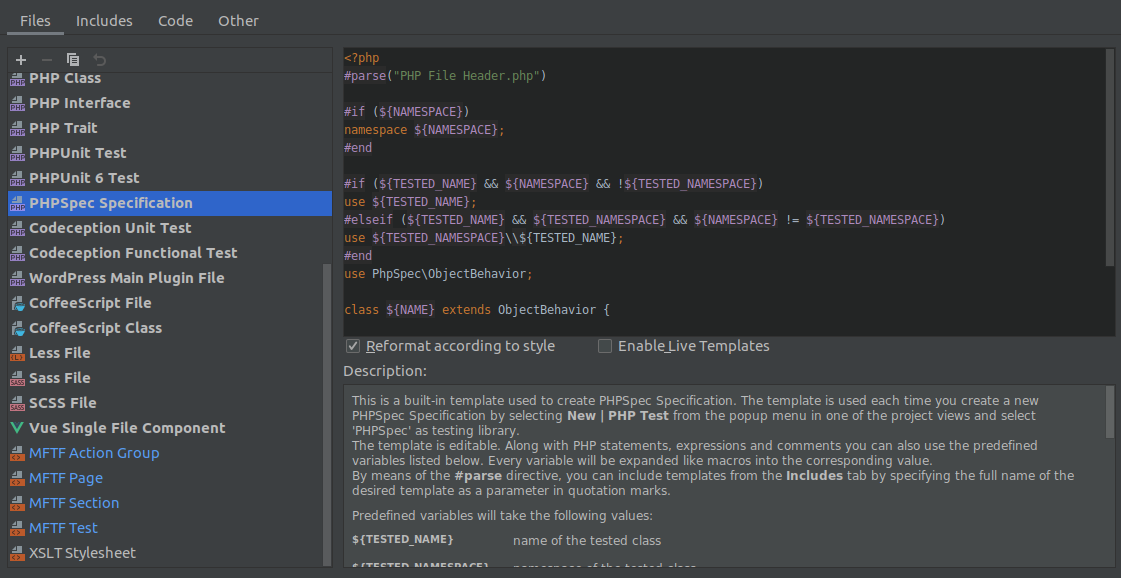Click the Codeception Functional Test icon

(17, 254)
